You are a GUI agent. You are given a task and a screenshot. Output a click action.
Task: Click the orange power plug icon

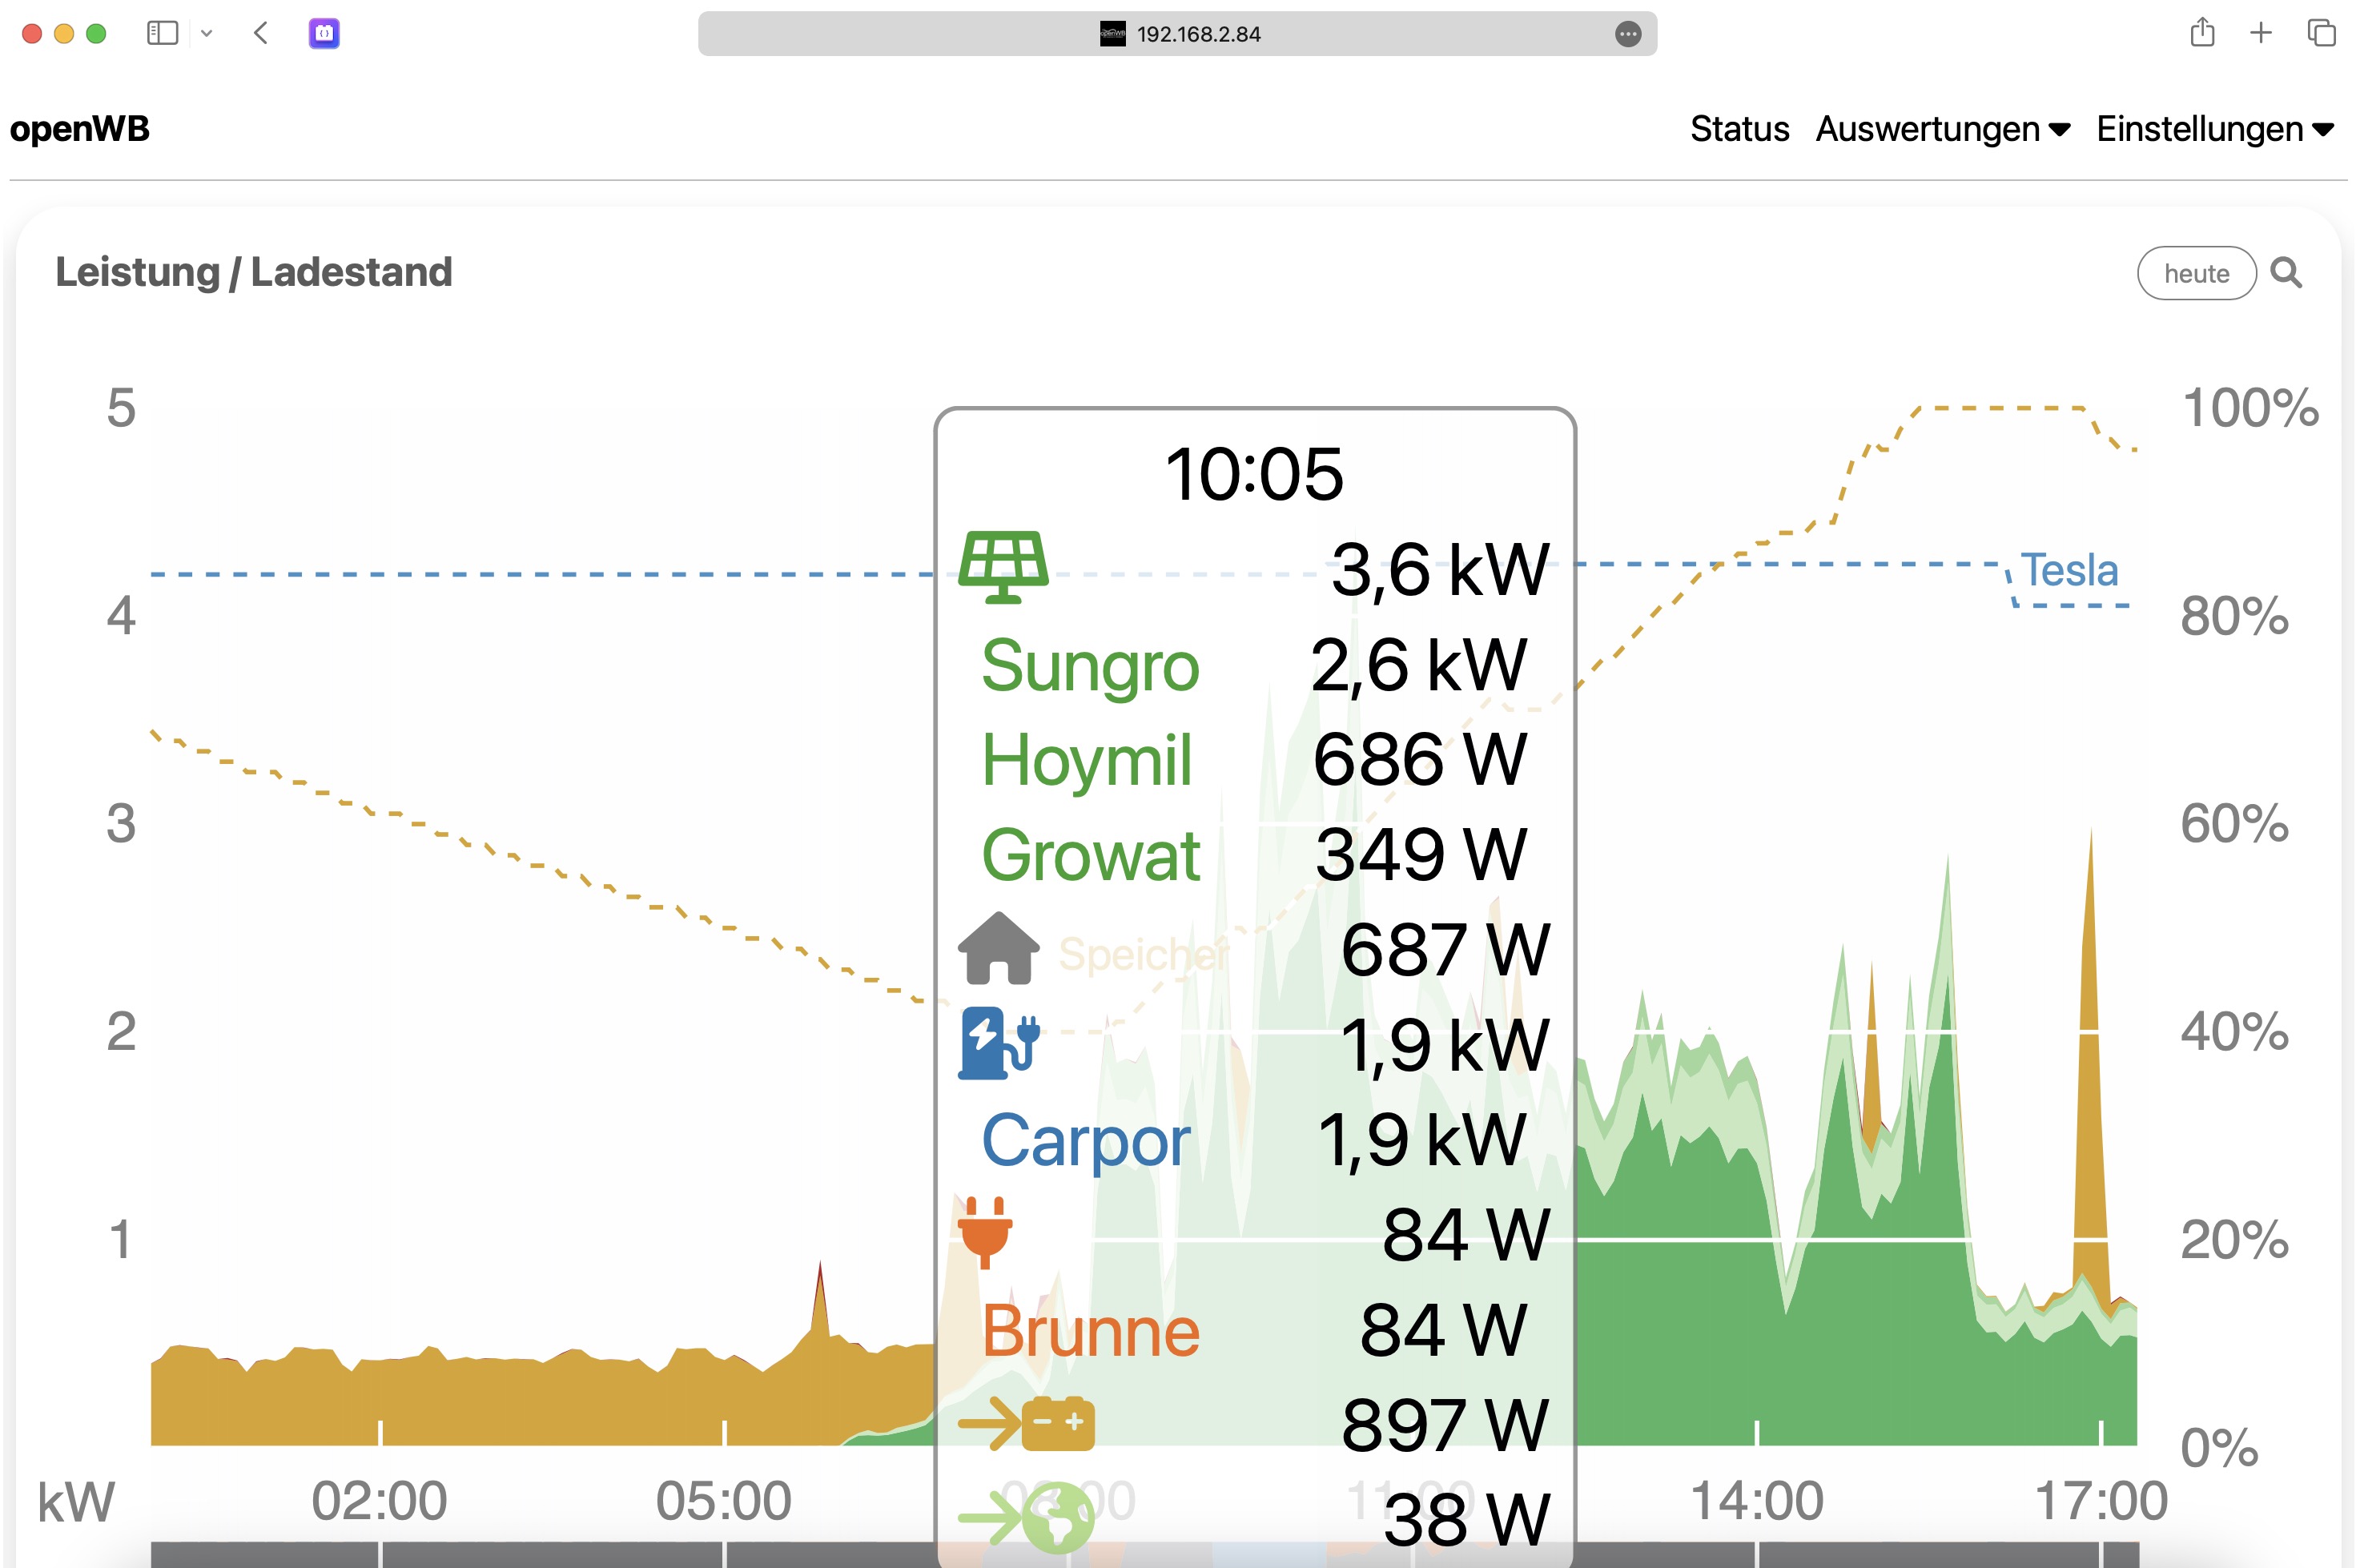[x=985, y=1232]
